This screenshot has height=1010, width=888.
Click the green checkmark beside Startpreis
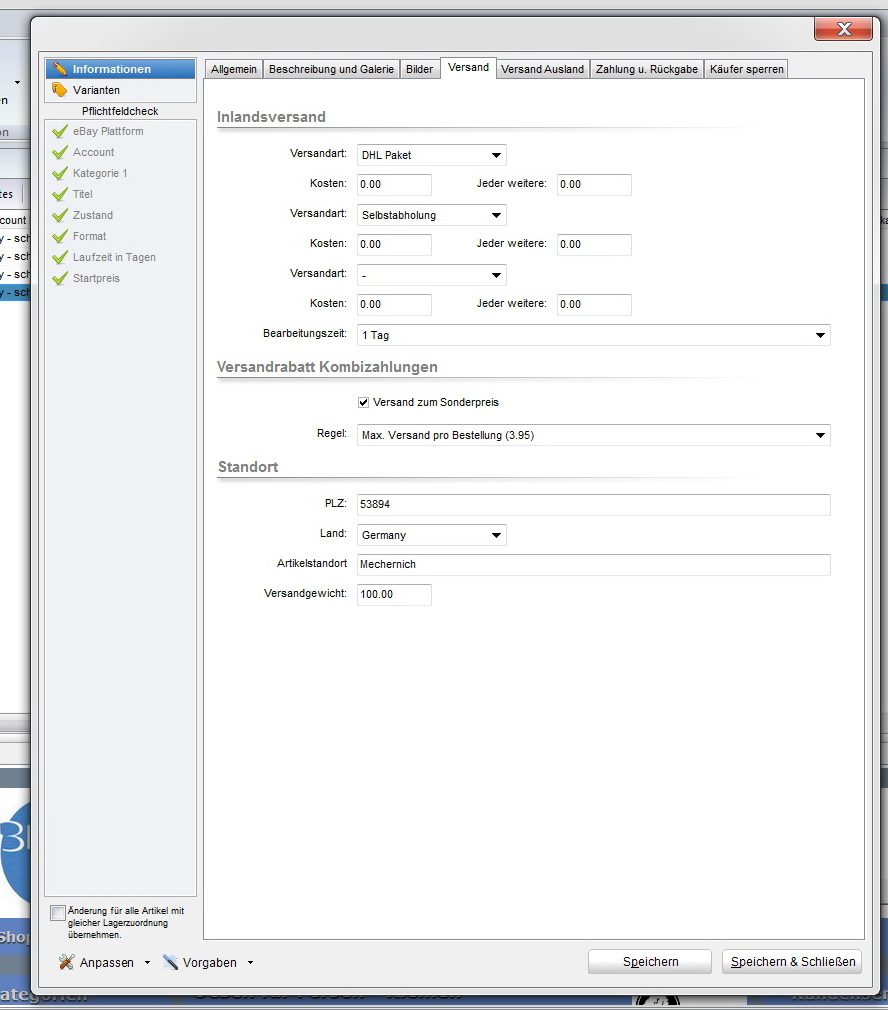[60, 279]
